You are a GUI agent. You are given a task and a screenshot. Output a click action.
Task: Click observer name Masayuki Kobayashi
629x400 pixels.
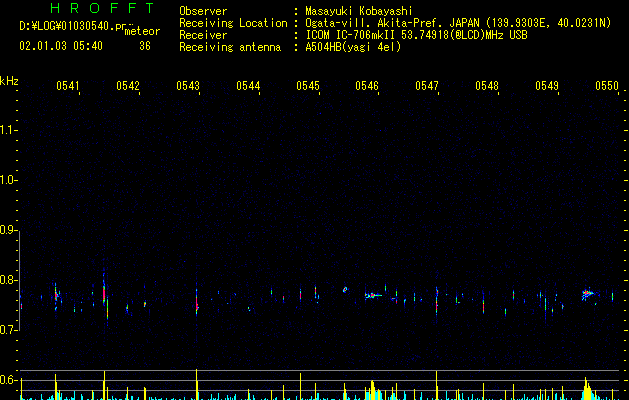click(359, 11)
